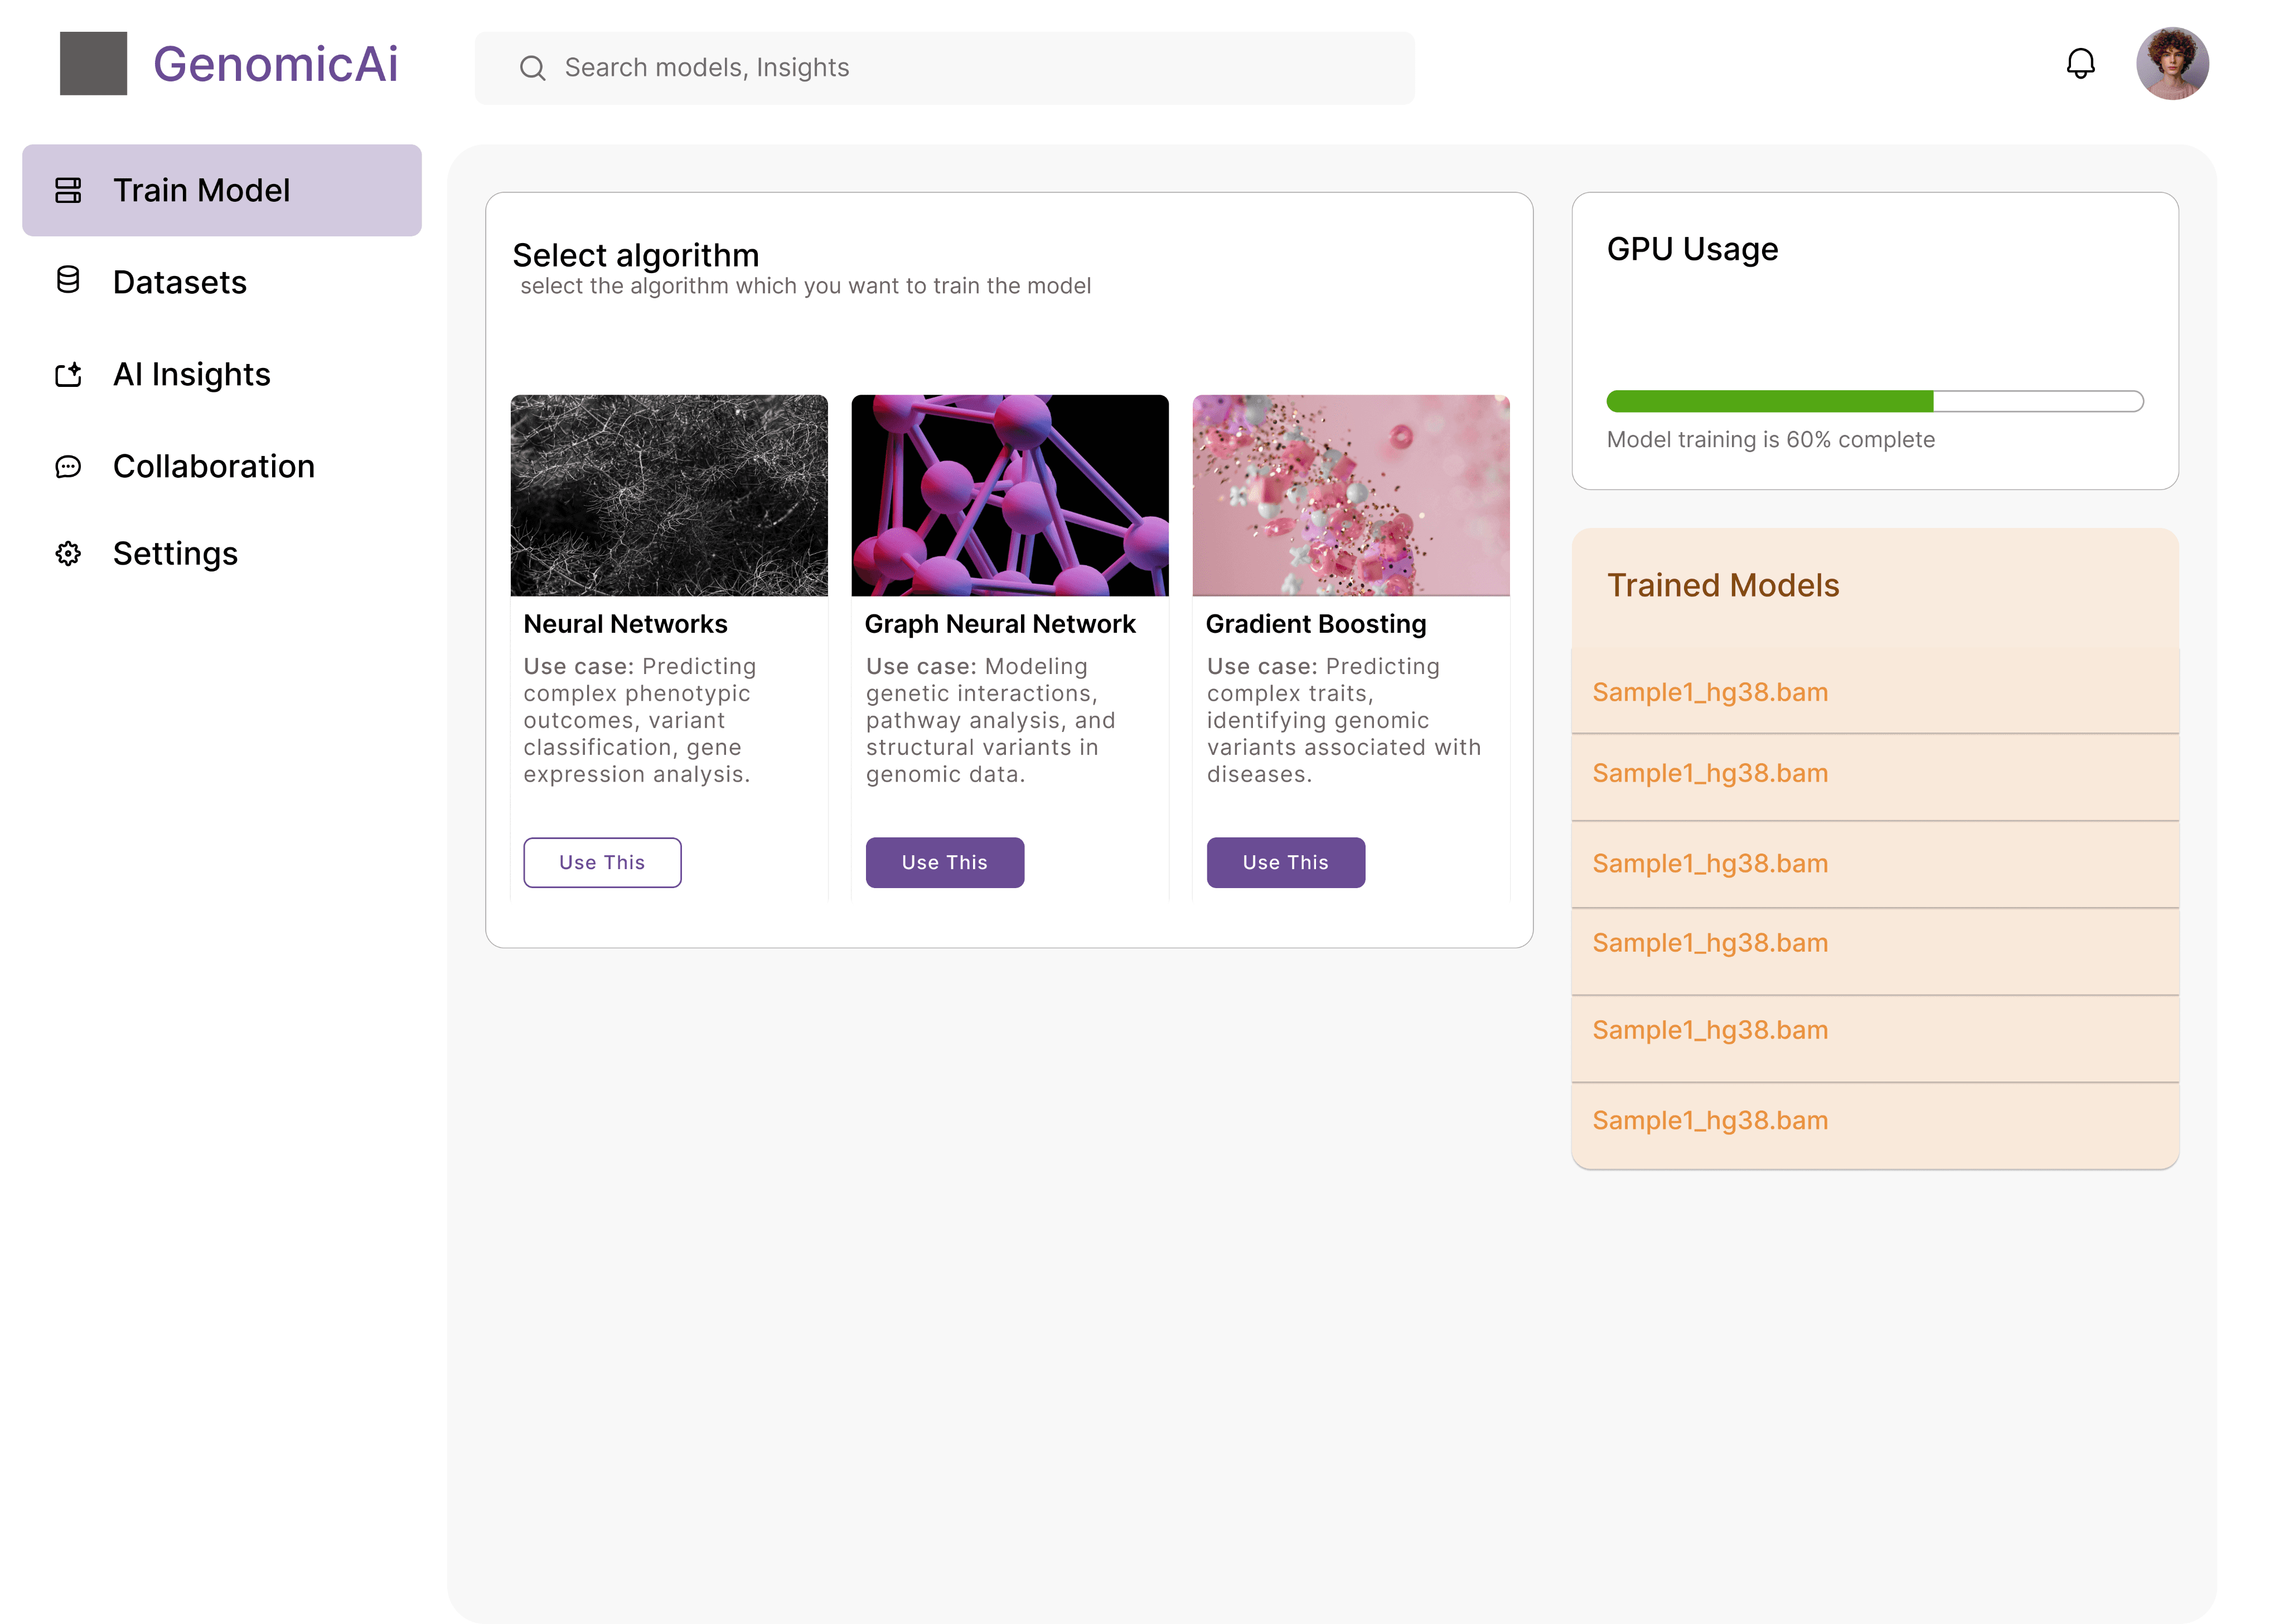Open the first Sample1_hg38.bam trained model
This screenshot has height=1624, width=2284.
(x=1709, y=692)
